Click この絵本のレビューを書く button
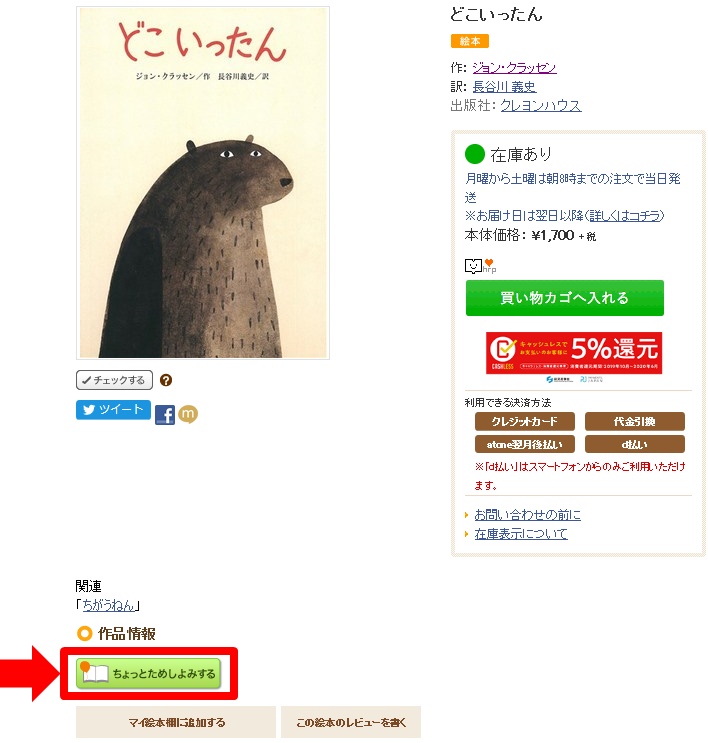Screen dimensions: 708x743 [351, 722]
